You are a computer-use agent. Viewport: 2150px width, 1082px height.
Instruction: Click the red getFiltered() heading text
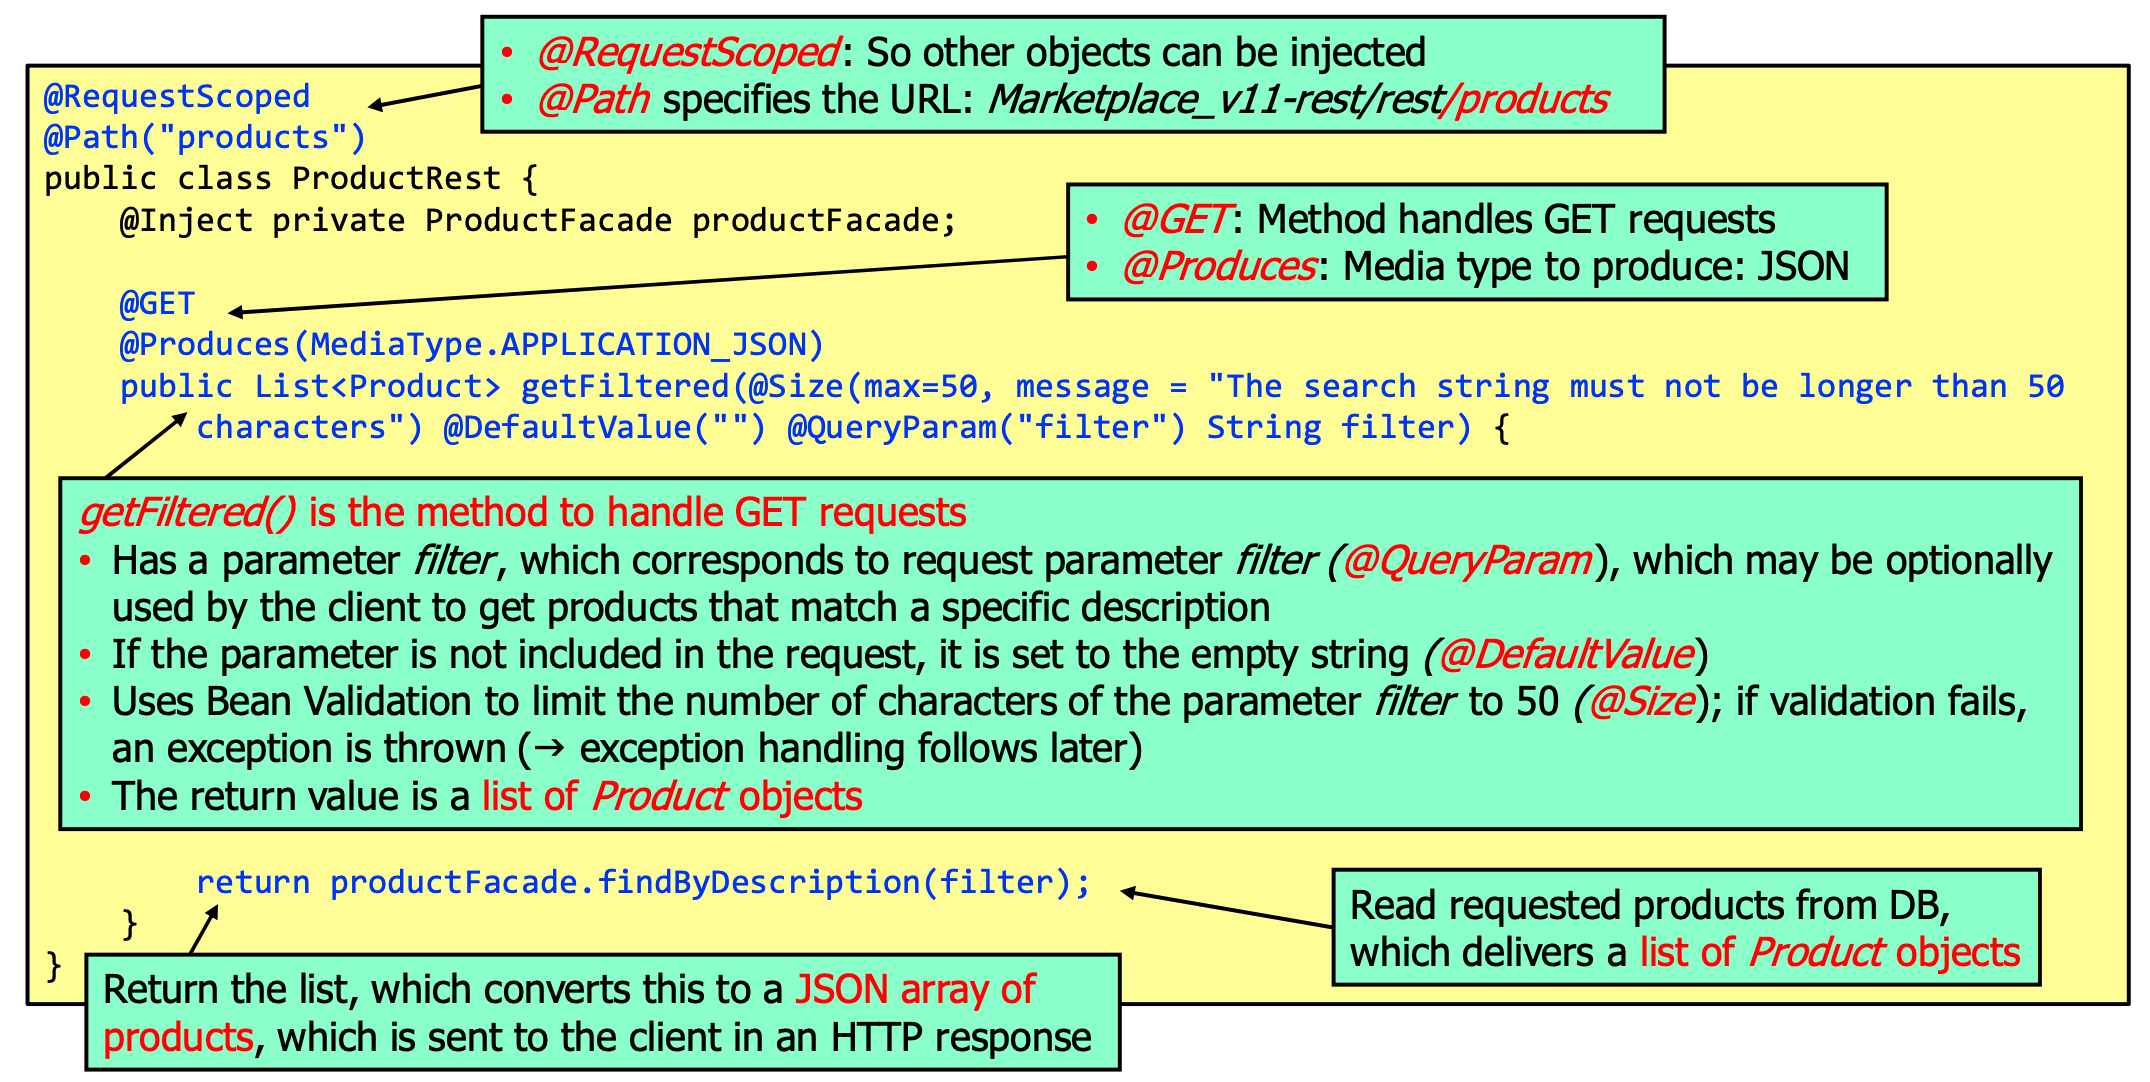tap(186, 512)
